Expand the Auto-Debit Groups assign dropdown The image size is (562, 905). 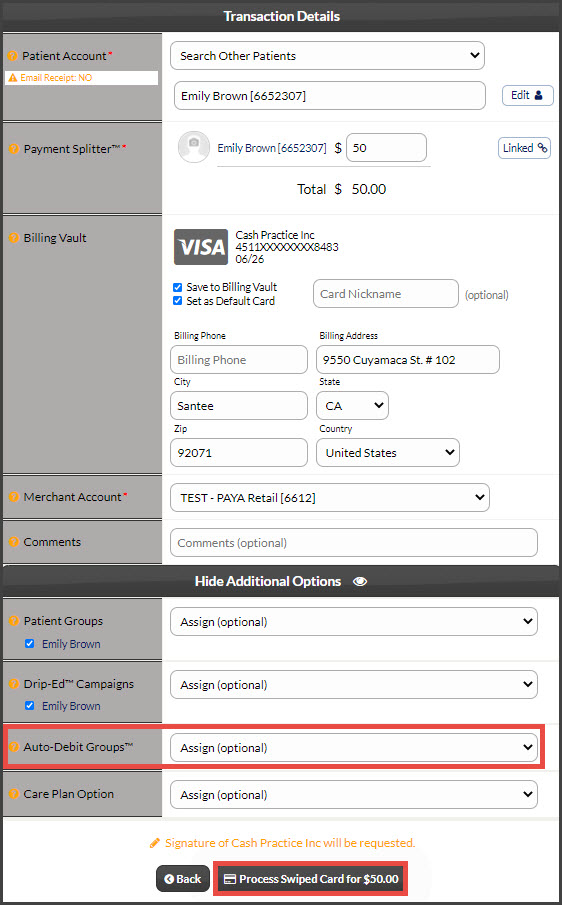coord(354,747)
